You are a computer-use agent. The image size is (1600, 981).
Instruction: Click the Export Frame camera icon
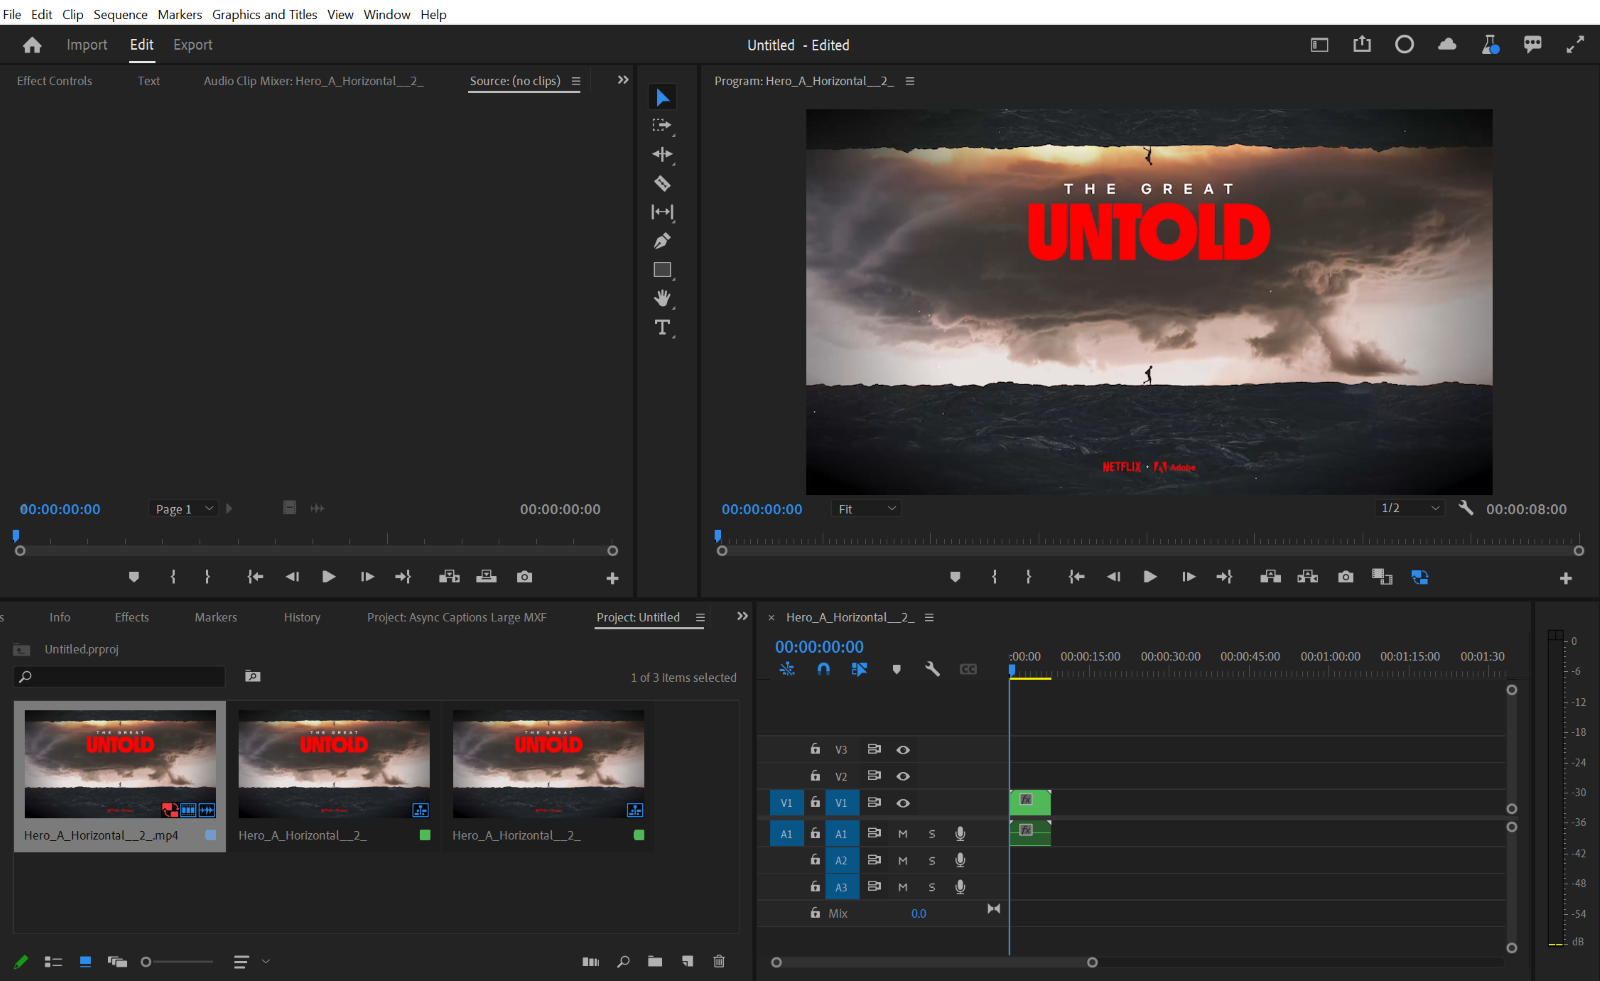pos(1345,576)
